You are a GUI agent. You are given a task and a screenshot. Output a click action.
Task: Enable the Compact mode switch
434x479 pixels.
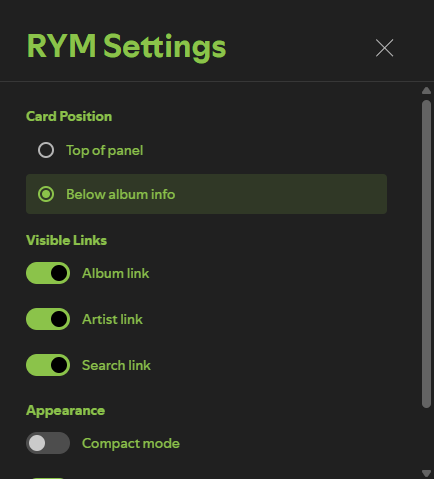[48, 443]
